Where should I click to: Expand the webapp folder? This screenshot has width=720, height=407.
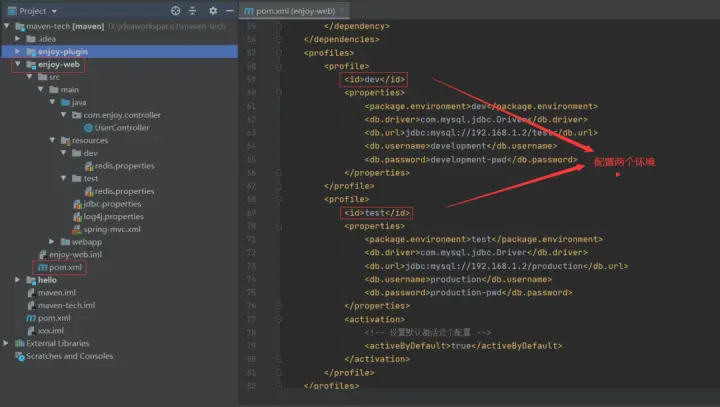(52, 241)
